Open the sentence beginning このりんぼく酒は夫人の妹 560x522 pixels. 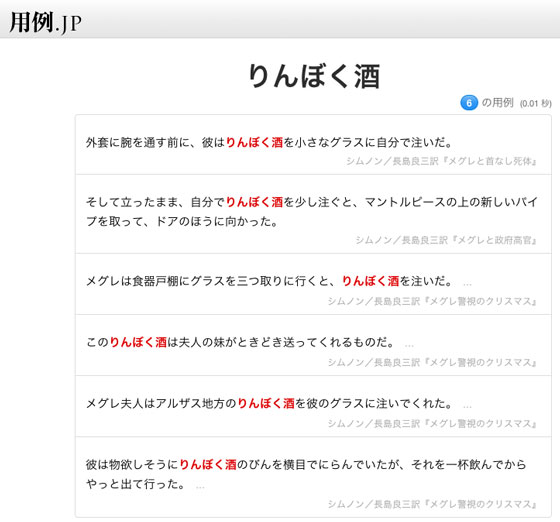(x=240, y=342)
